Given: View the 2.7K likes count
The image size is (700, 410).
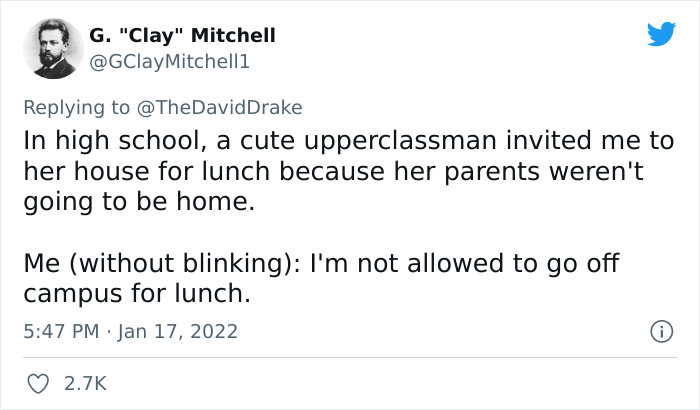Looking at the screenshot, I should point(84,383).
